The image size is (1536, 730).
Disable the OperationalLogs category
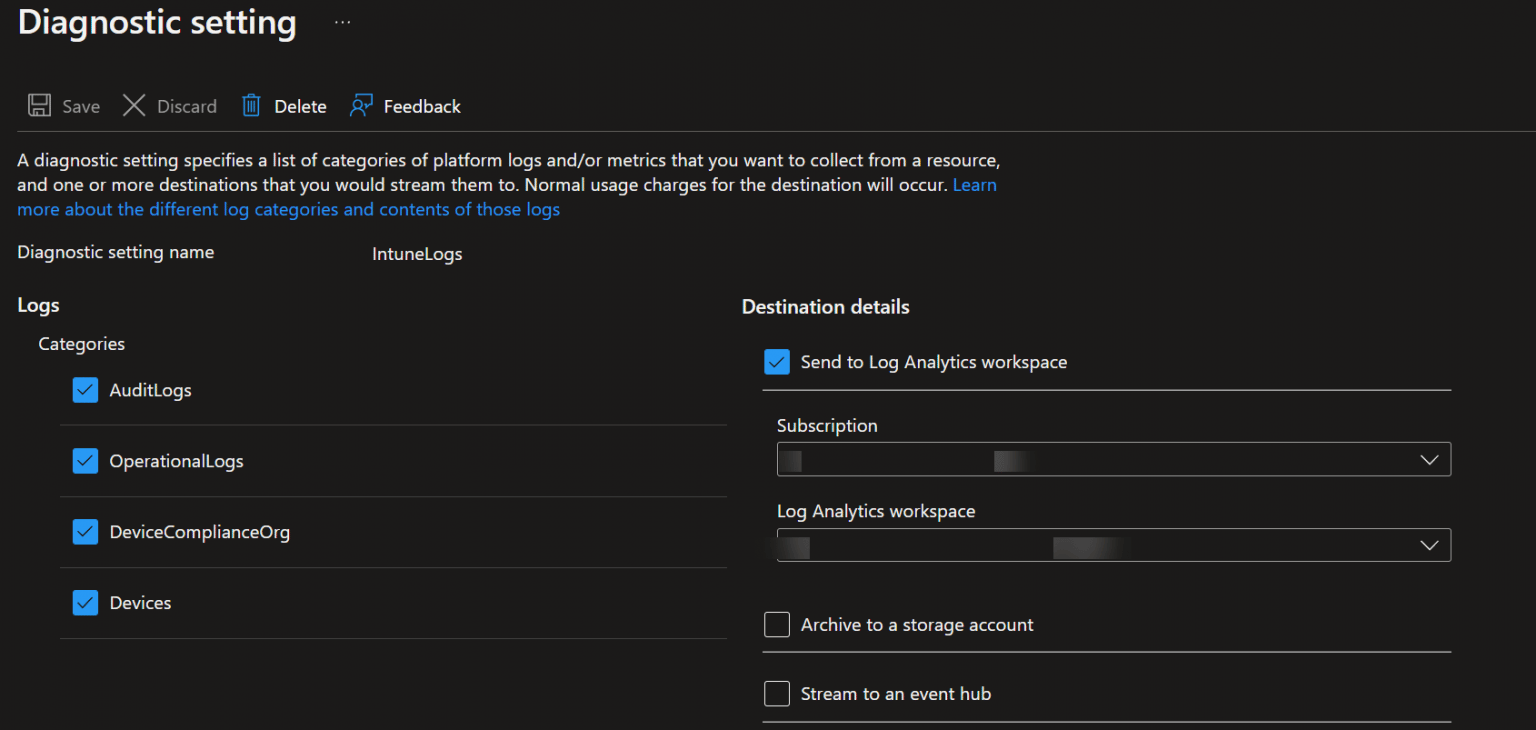pyautogui.click(x=85, y=461)
